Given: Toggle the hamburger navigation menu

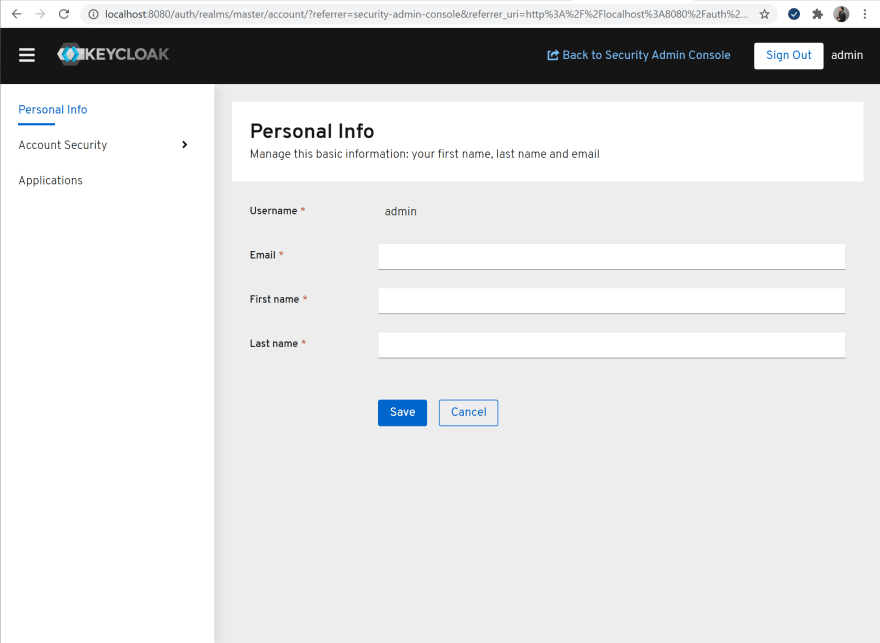Looking at the screenshot, I should 26,55.
